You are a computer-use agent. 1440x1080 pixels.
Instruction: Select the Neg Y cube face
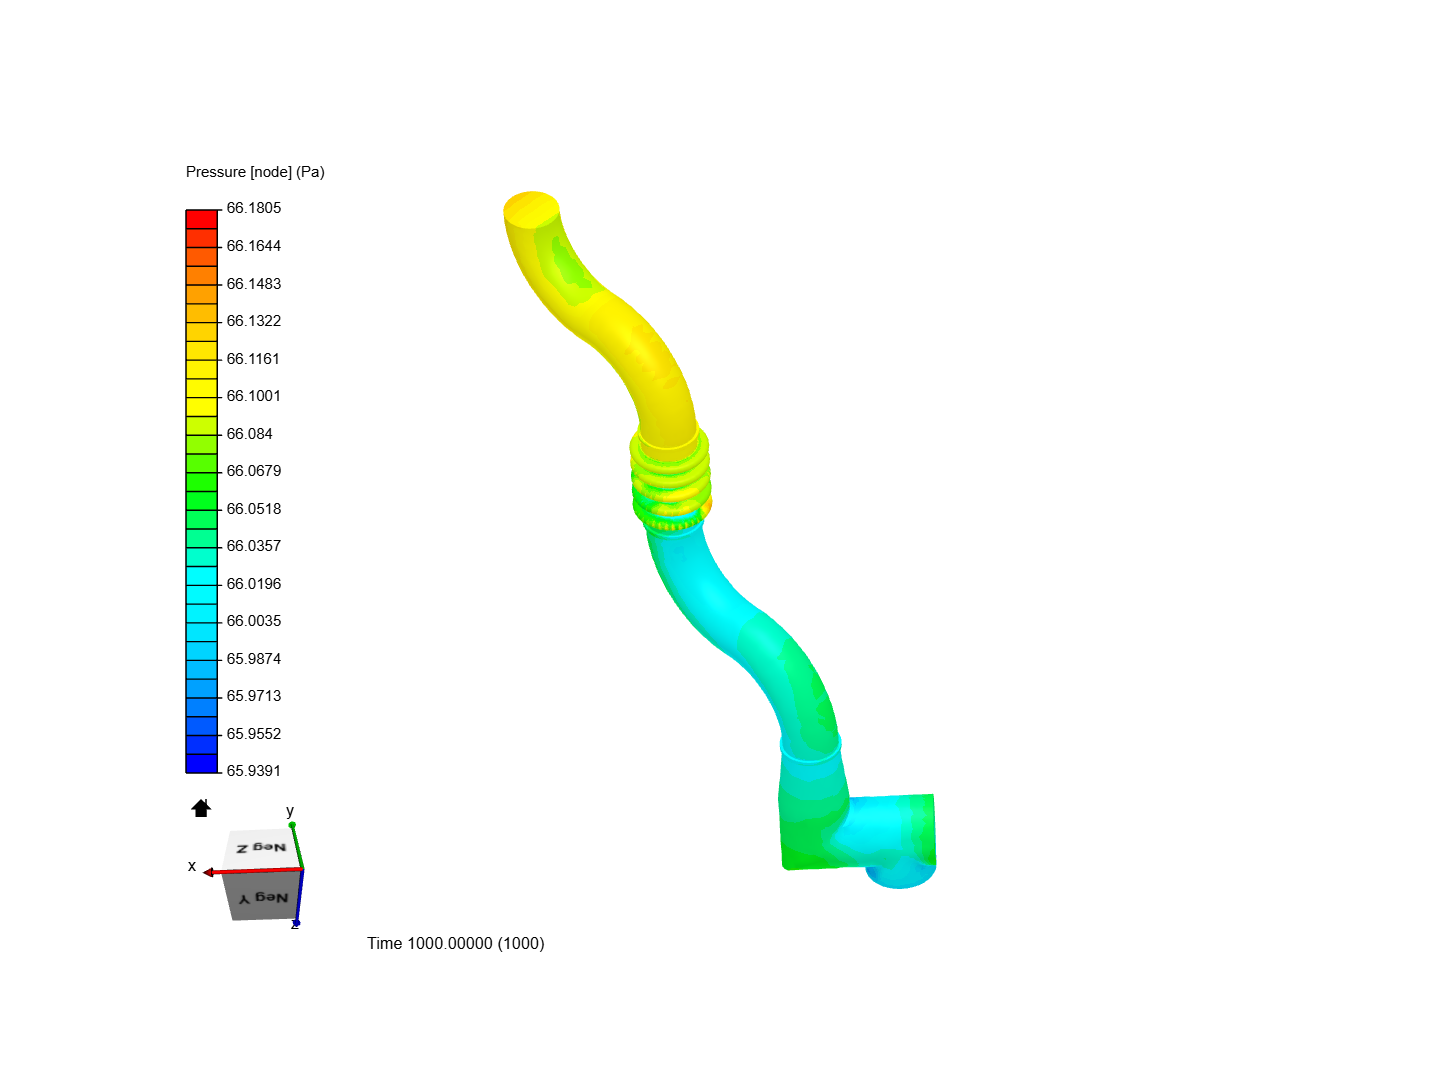[264, 896]
